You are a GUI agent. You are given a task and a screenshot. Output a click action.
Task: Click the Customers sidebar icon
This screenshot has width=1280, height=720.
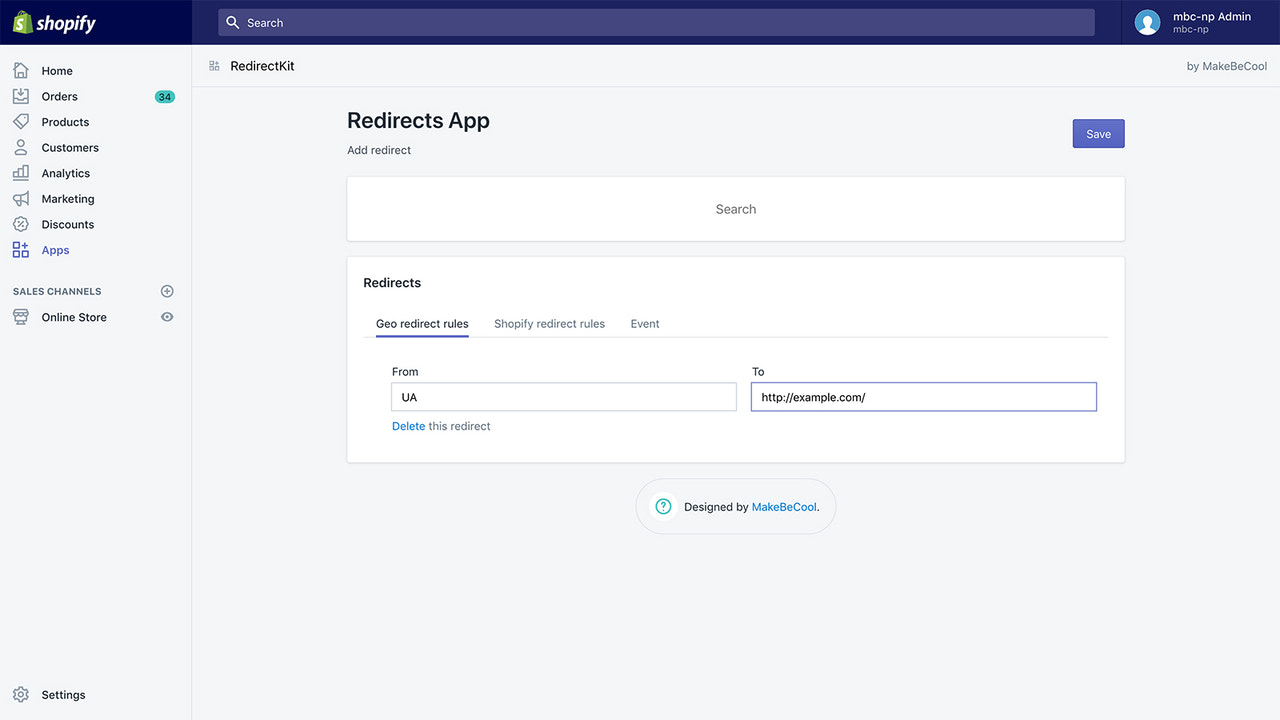[21, 147]
